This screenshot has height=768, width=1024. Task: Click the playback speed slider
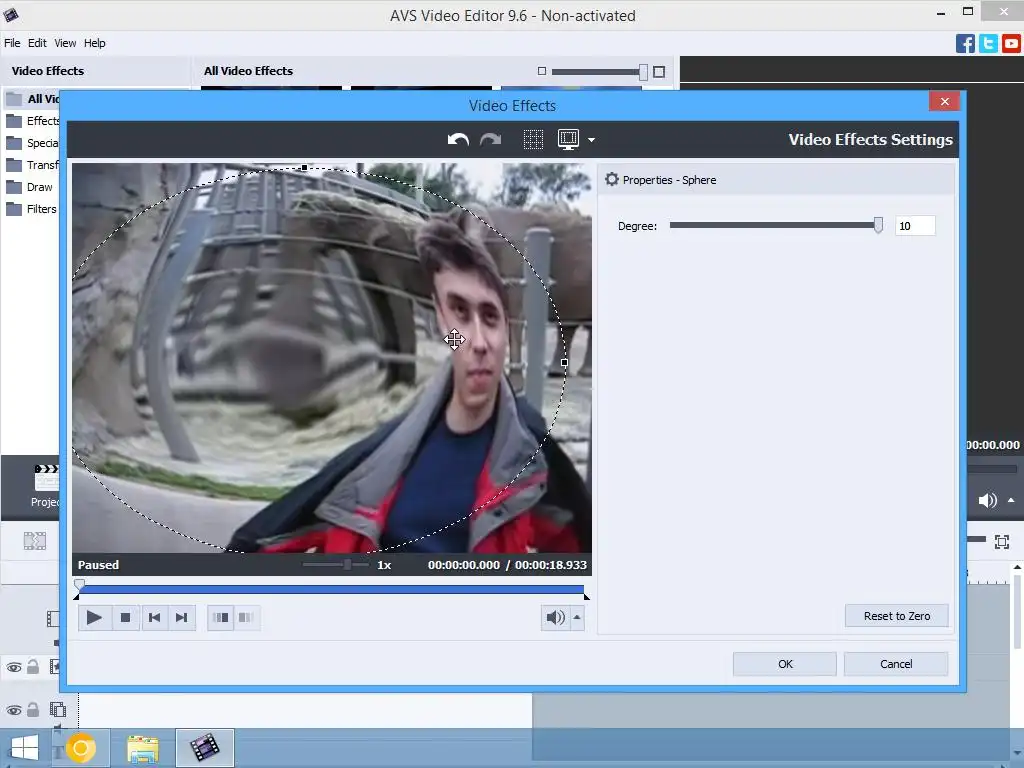coord(336,564)
